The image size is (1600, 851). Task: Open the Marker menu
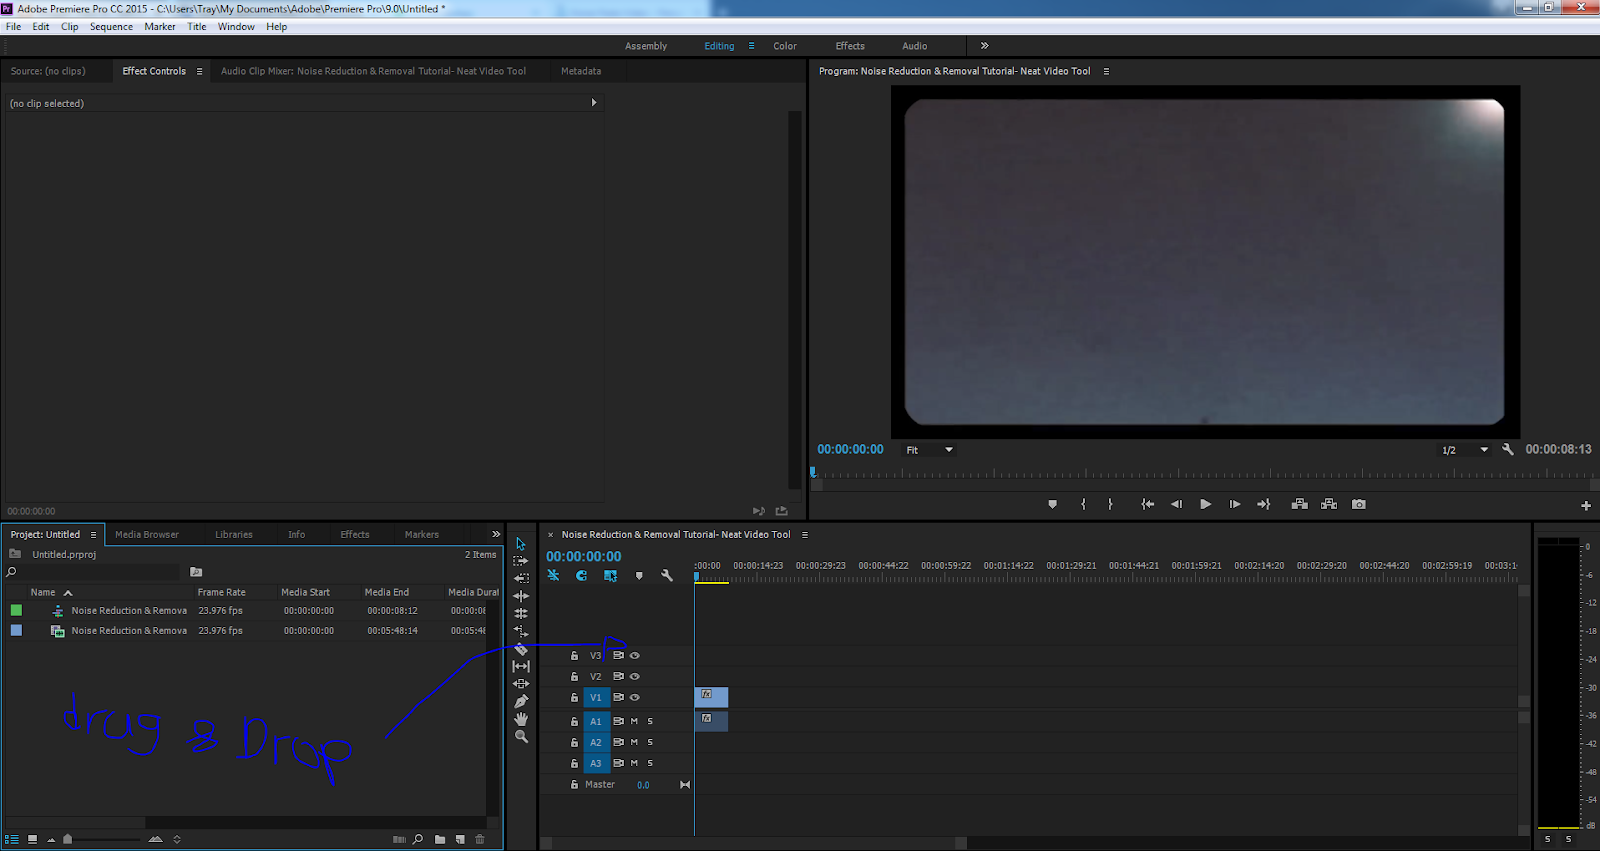[160, 27]
